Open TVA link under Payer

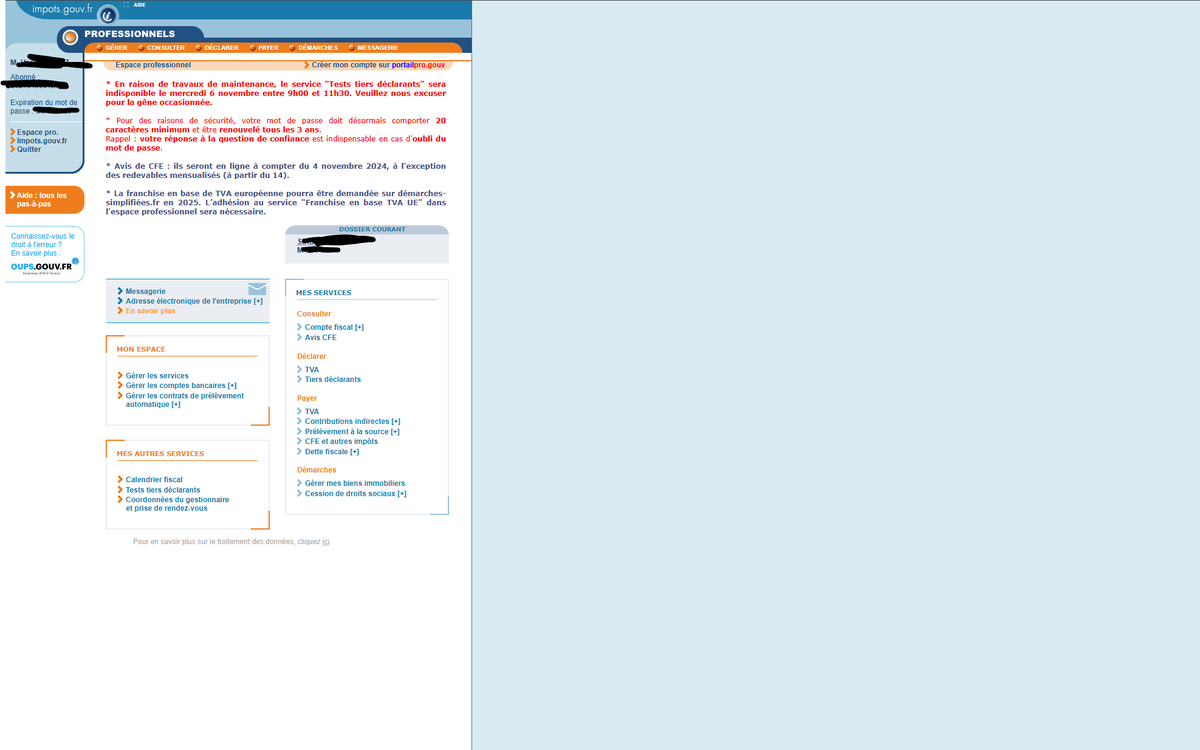tap(312, 412)
